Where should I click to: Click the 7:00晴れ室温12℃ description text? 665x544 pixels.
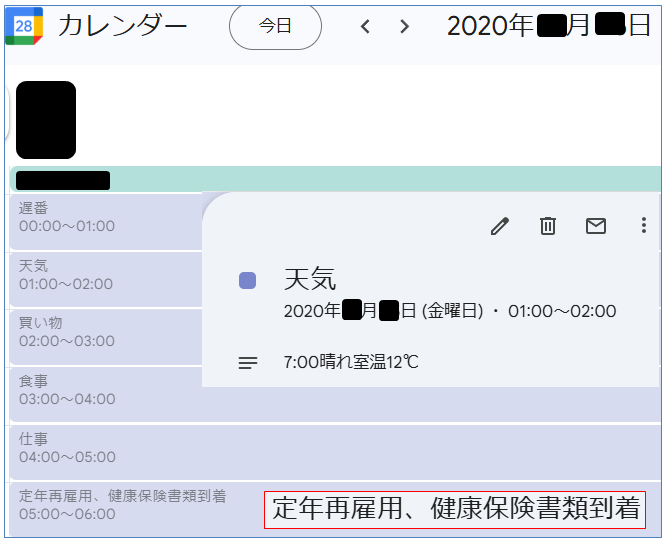tap(351, 362)
